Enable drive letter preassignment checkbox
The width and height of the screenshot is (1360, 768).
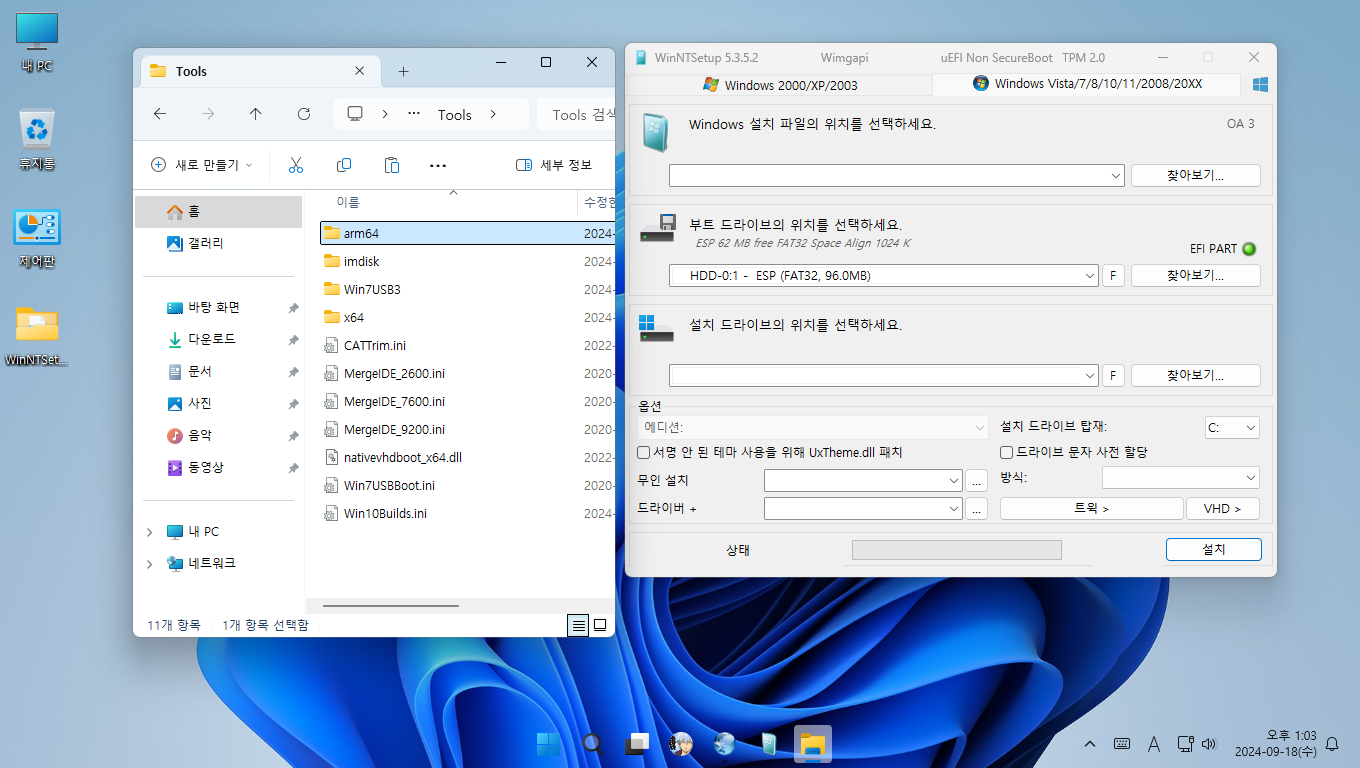click(1007, 452)
